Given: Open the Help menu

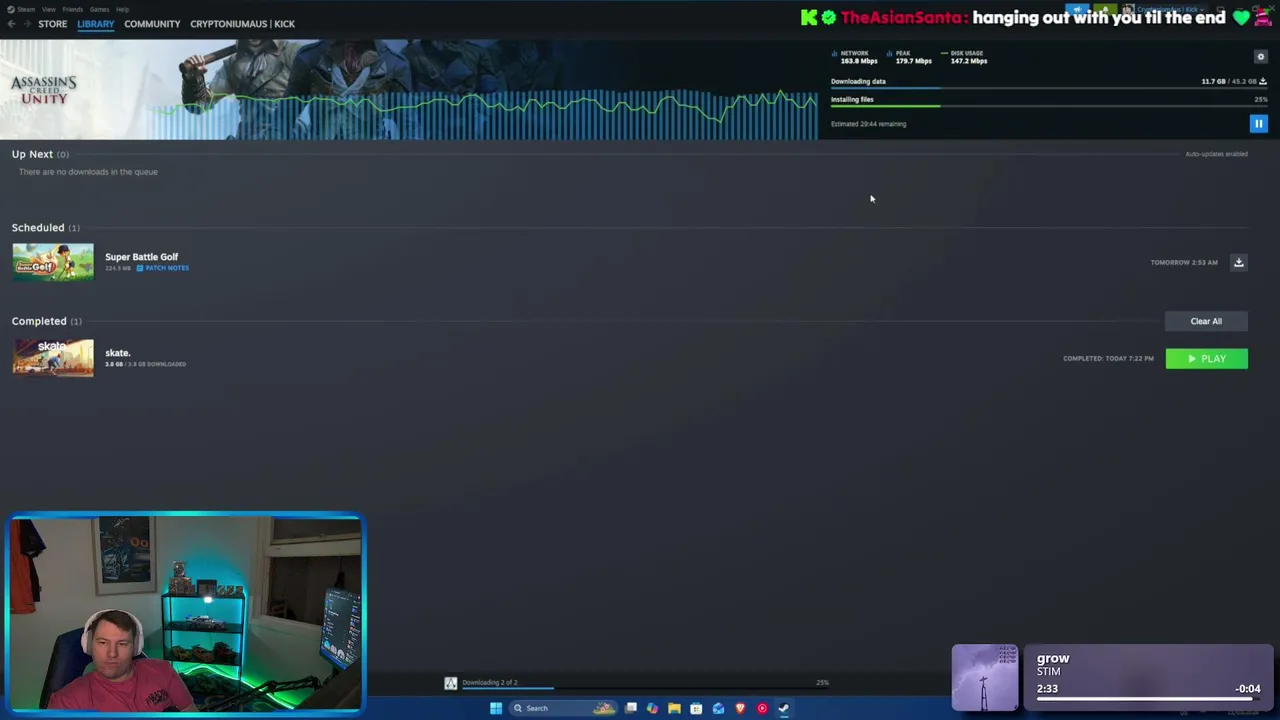Looking at the screenshot, I should pyautogui.click(x=122, y=9).
